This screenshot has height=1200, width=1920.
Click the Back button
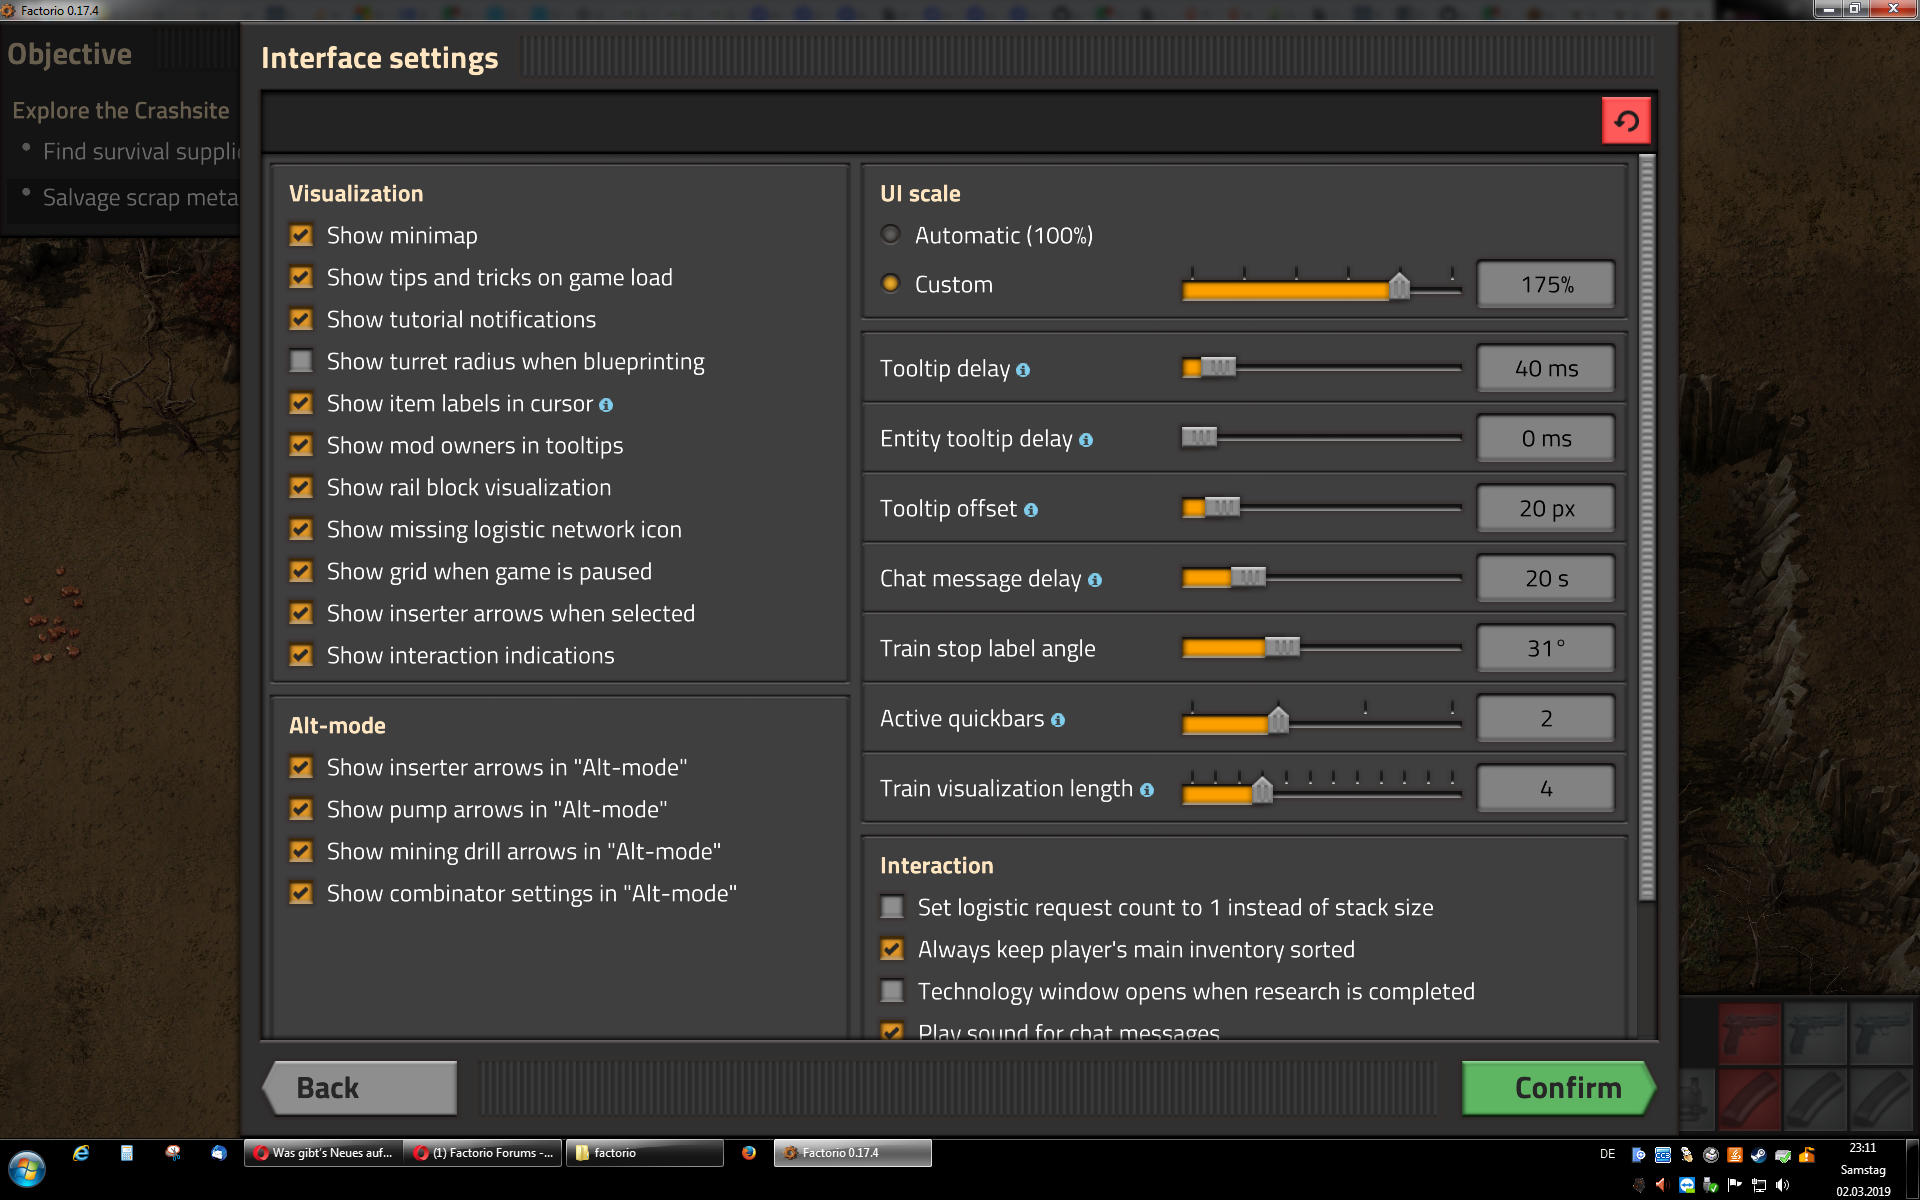[x=364, y=1087]
